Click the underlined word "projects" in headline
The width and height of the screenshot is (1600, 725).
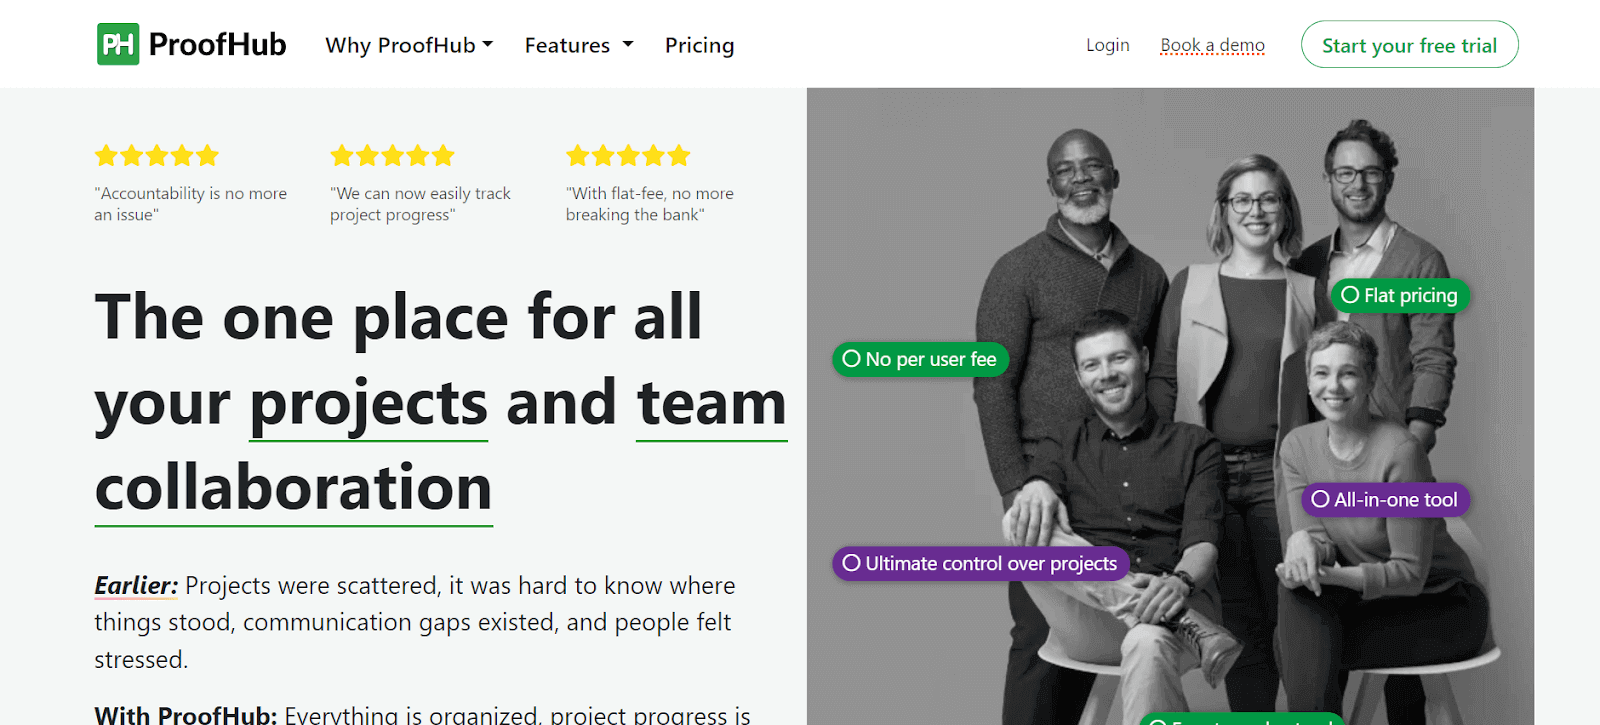pos(369,405)
